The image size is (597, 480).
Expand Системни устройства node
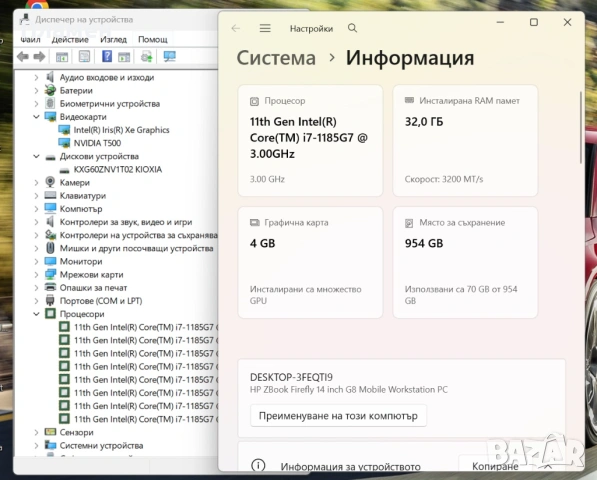tap(36, 445)
